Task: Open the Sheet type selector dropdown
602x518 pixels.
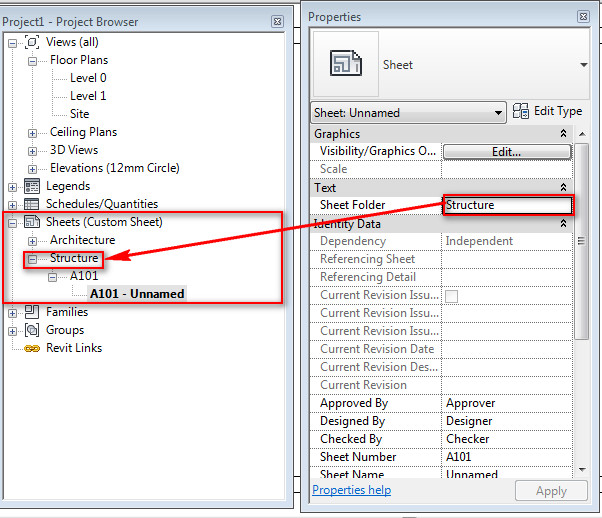Action: [584, 65]
